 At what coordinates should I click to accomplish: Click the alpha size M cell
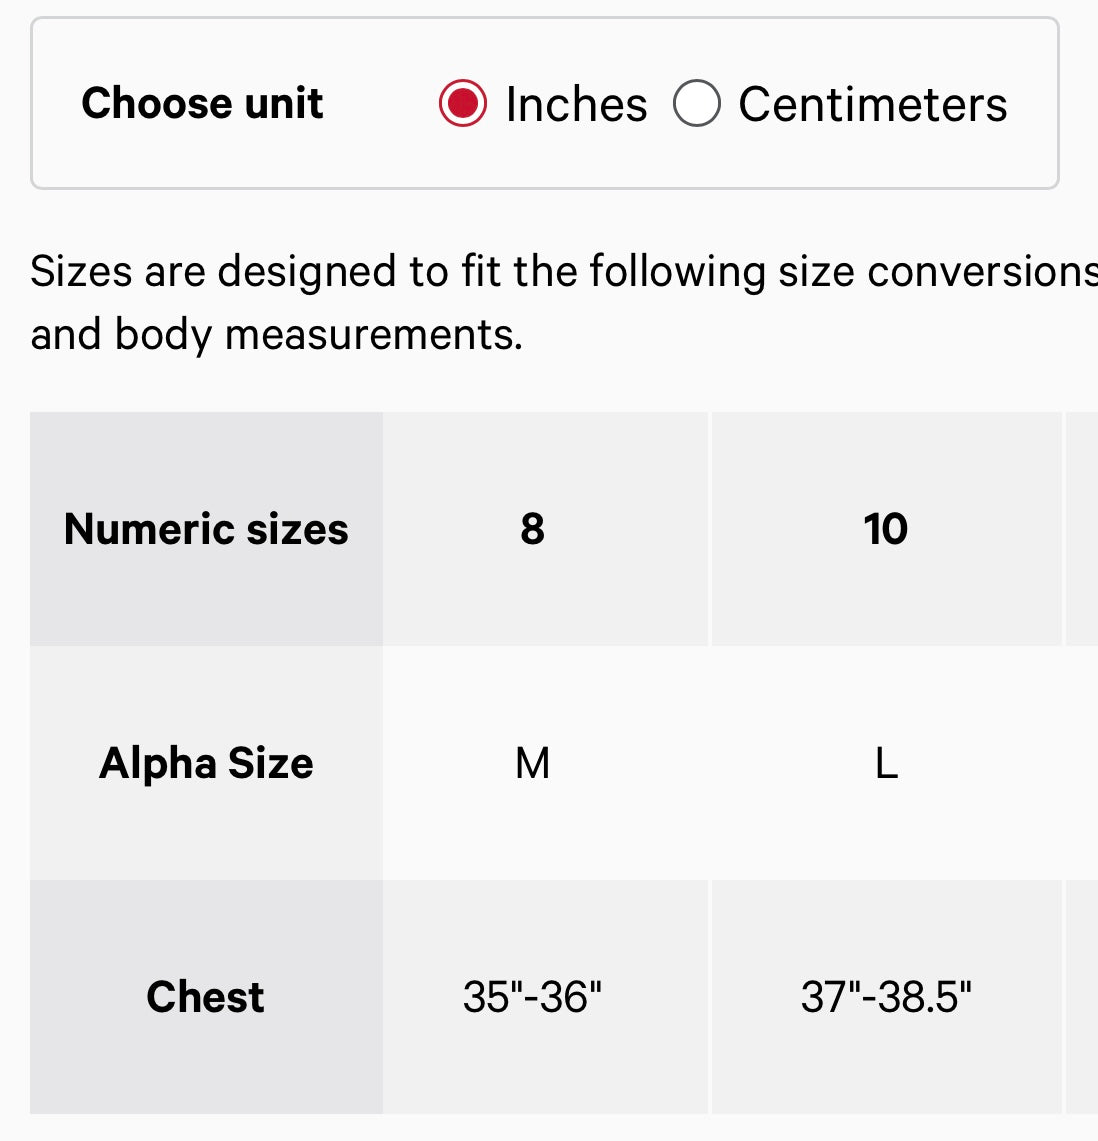[532, 763]
